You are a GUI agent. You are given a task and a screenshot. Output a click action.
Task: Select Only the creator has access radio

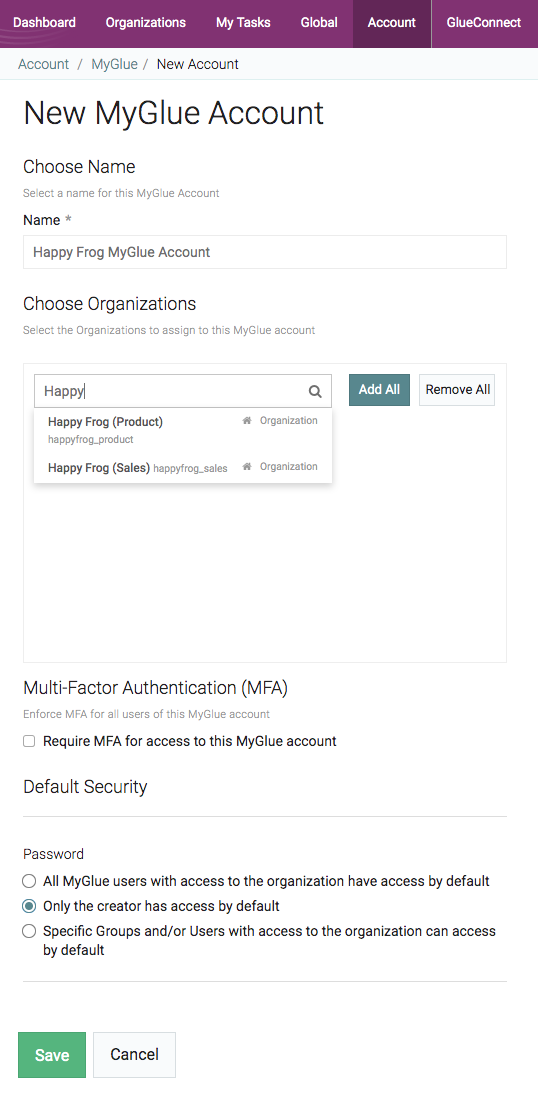pos(29,906)
